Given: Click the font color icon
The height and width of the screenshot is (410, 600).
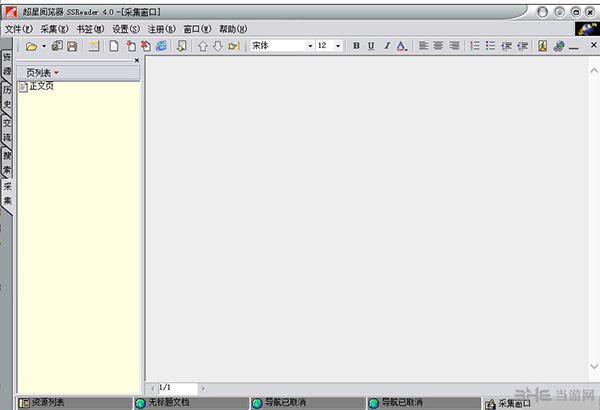Looking at the screenshot, I should [401, 46].
